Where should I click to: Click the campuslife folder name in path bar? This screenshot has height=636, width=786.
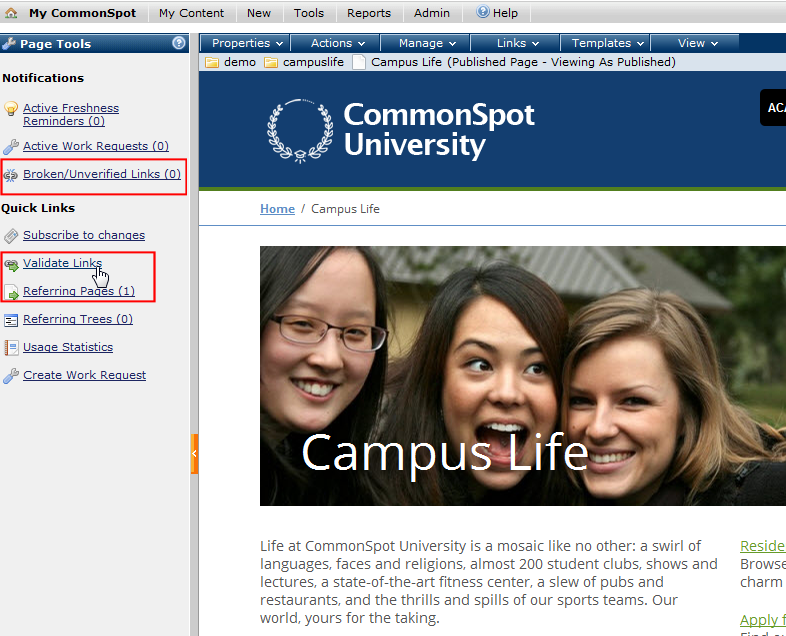point(313,62)
